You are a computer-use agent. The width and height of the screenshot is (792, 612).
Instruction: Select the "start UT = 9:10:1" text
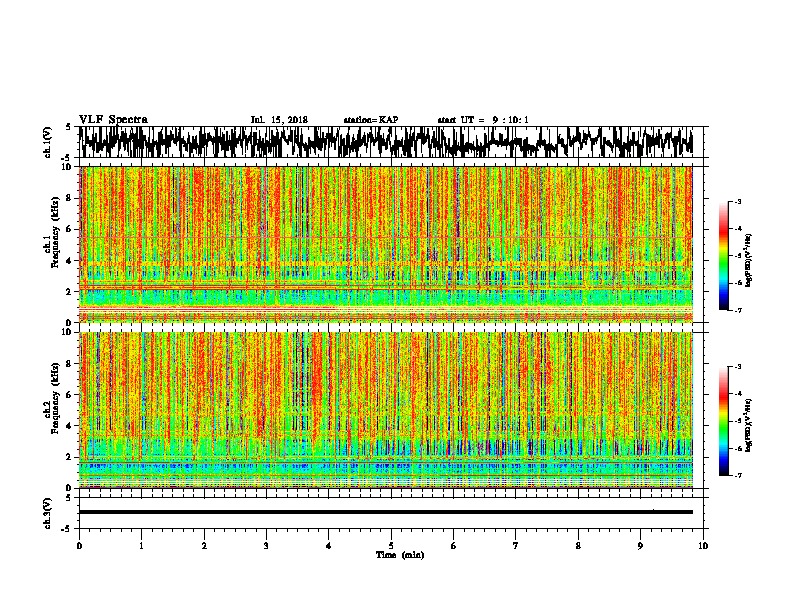tap(483, 120)
